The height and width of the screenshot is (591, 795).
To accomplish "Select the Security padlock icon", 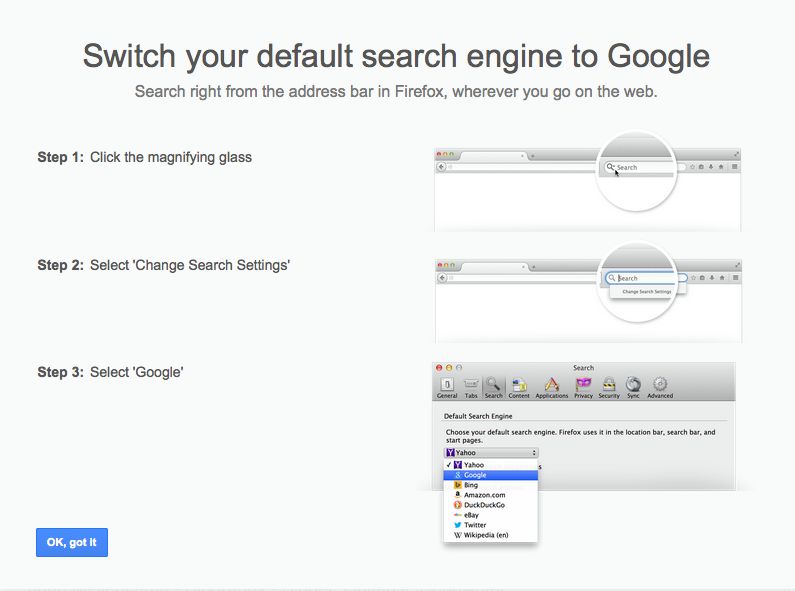I will coord(609,385).
